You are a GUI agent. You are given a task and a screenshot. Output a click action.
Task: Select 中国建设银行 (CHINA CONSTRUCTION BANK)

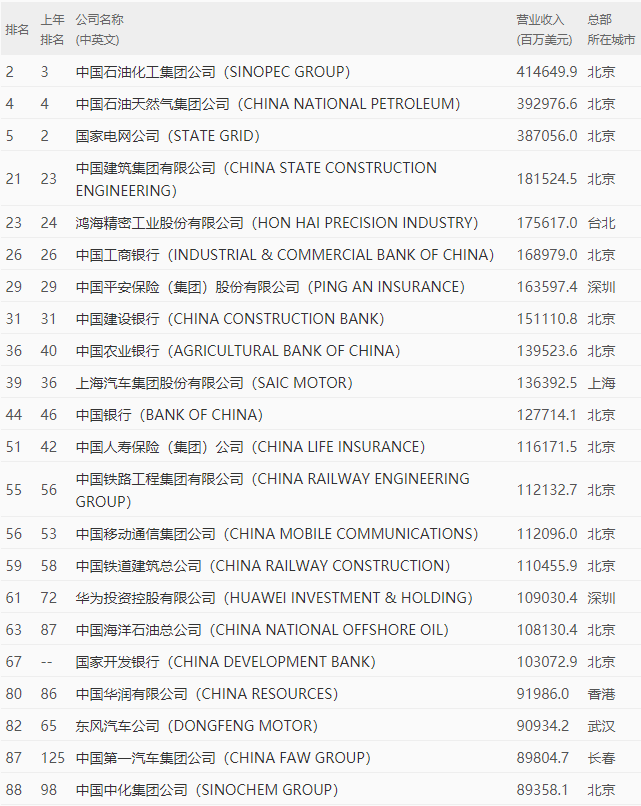pyautogui.click(x=230, y=319)
